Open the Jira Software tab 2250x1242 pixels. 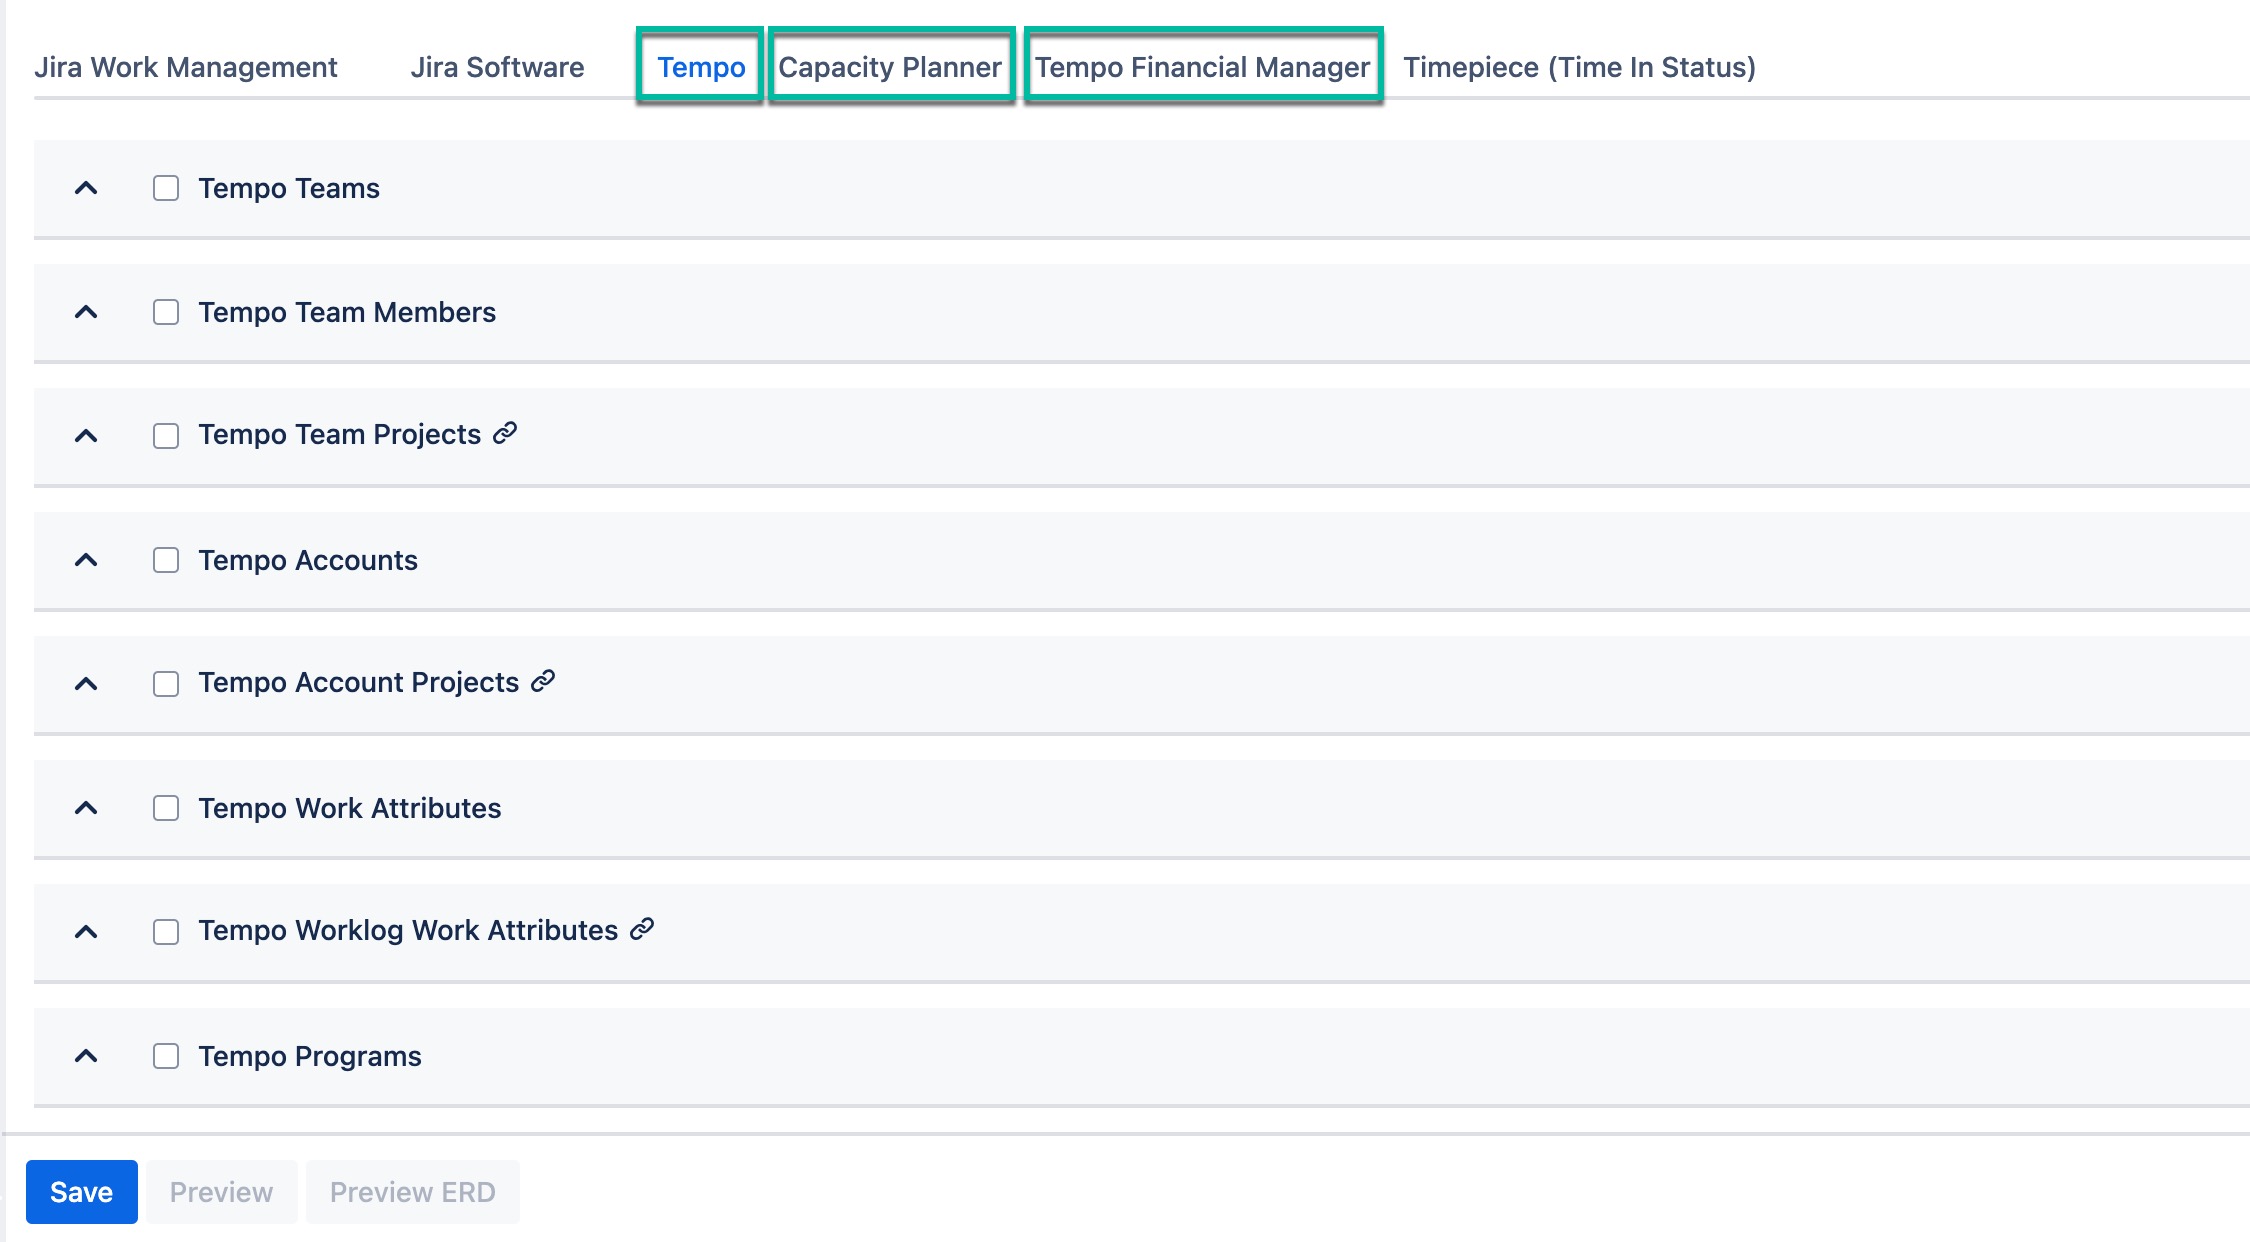pos(497,67)
